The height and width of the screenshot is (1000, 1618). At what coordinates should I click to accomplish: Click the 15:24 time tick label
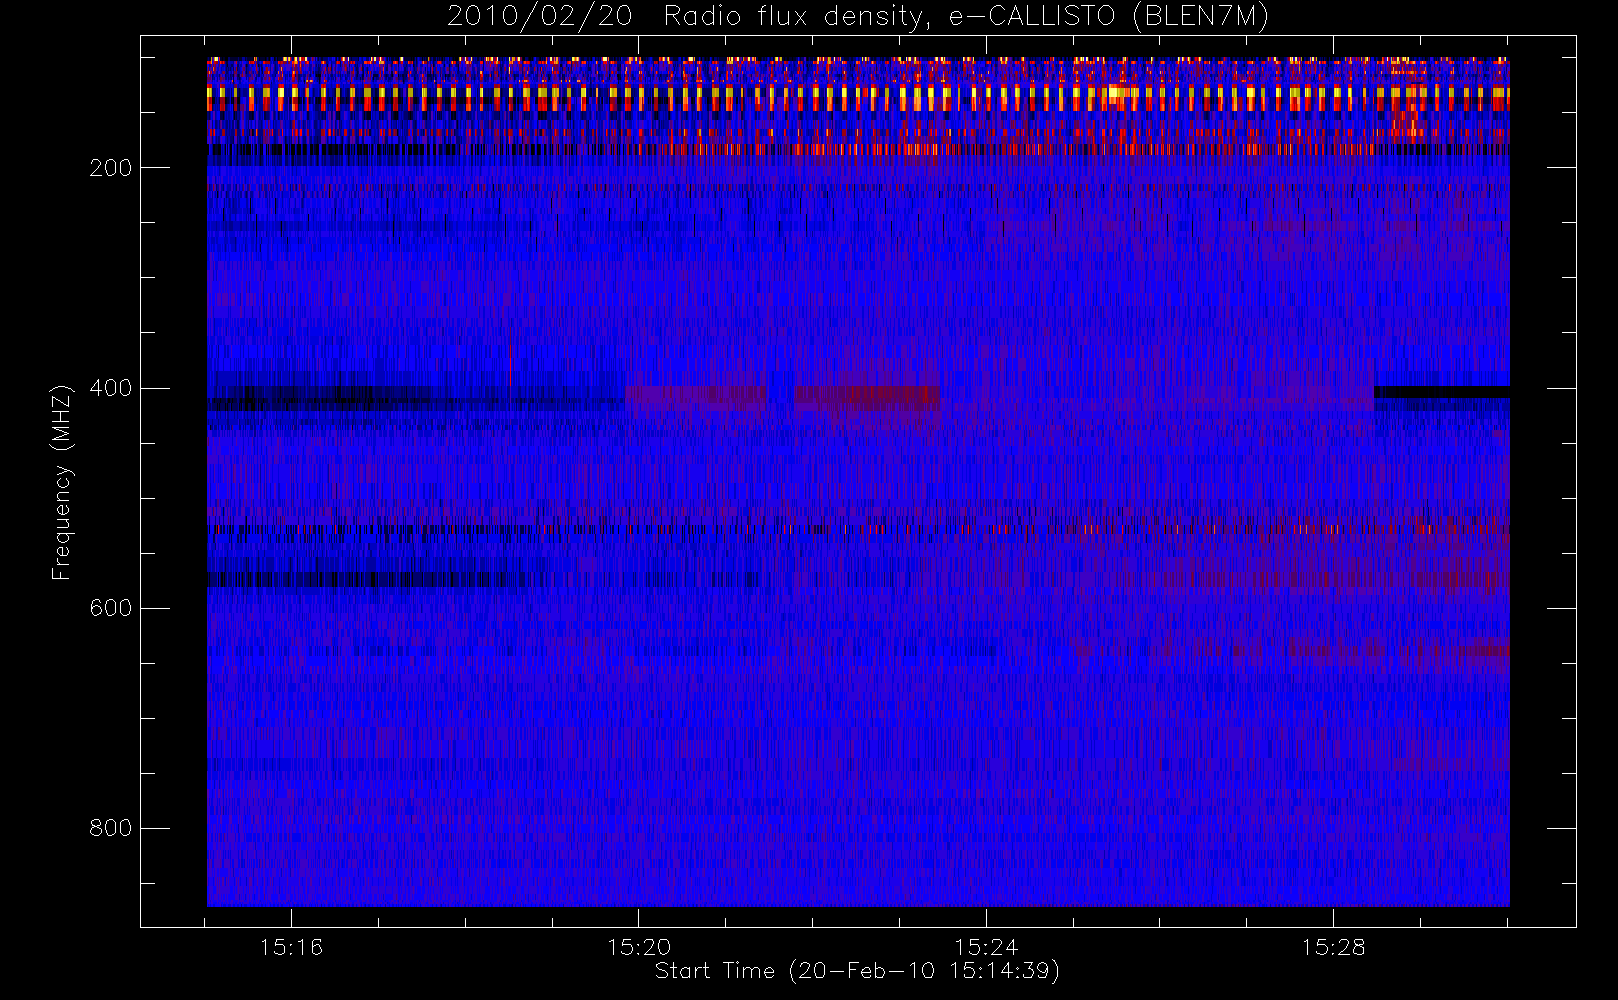(986, 947)
